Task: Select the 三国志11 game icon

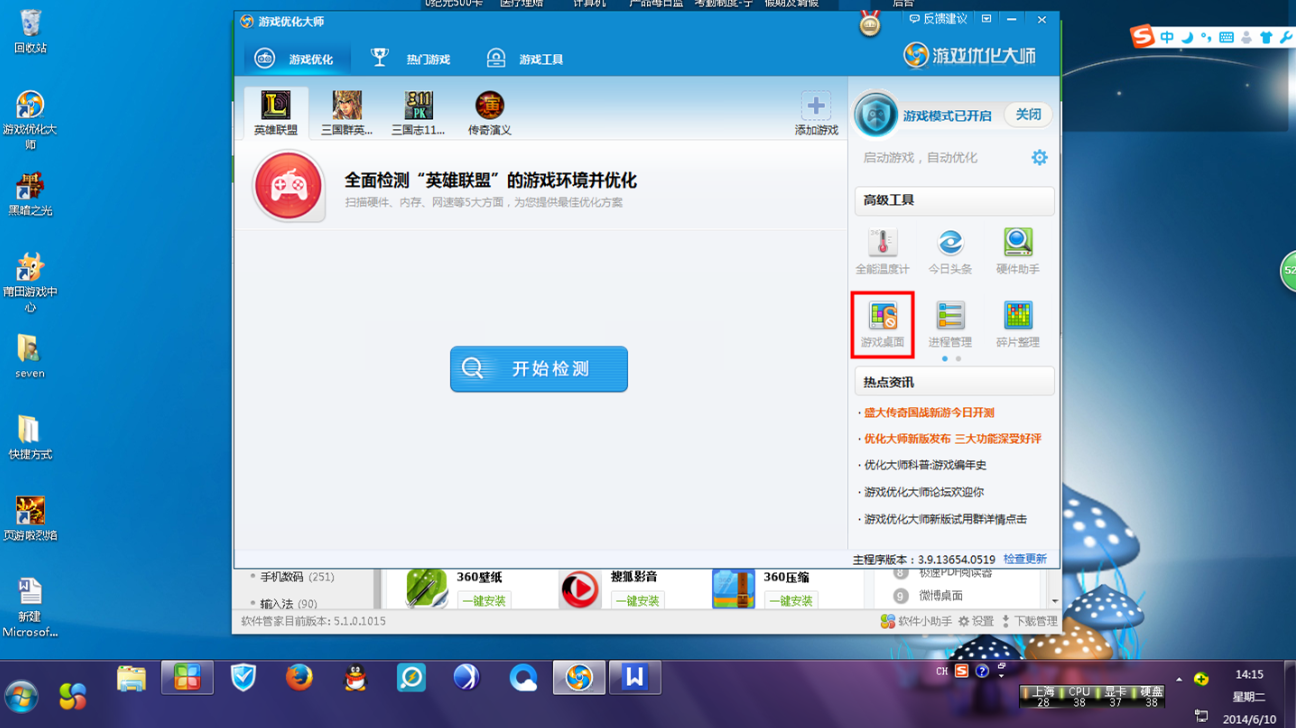Action: pos(418,112)
